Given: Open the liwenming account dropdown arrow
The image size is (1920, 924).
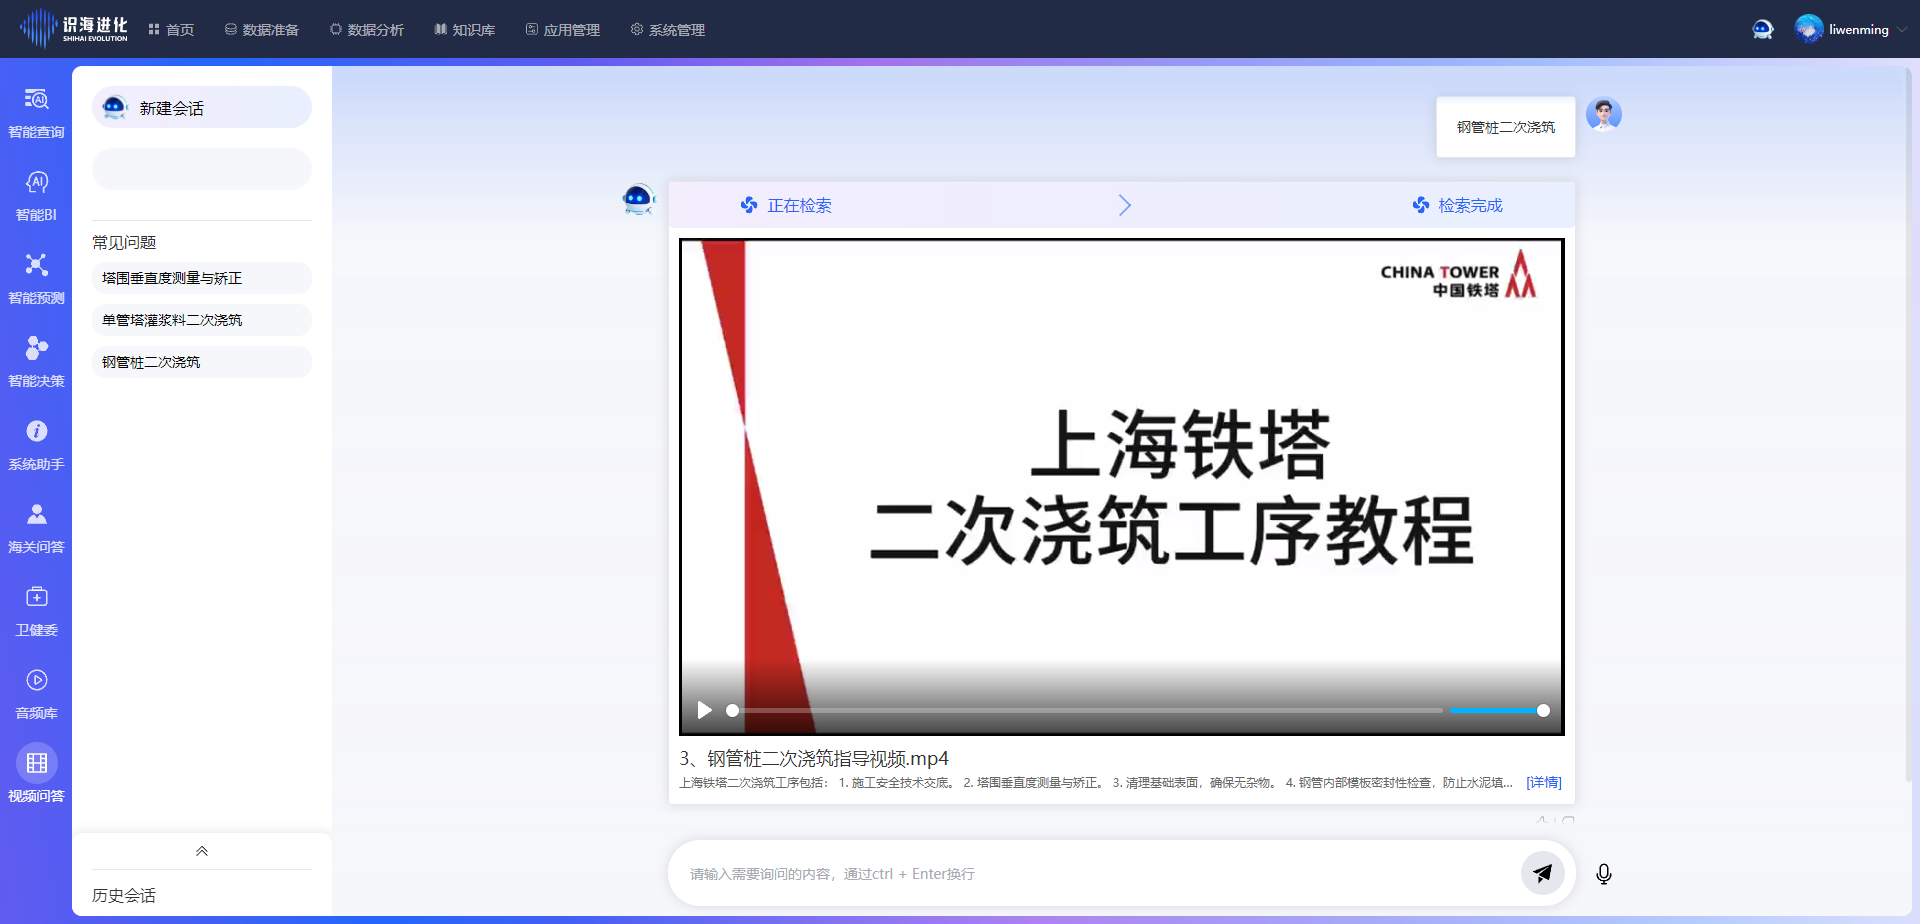Looking at the screenshot, I should click(x=1902, y=30).
